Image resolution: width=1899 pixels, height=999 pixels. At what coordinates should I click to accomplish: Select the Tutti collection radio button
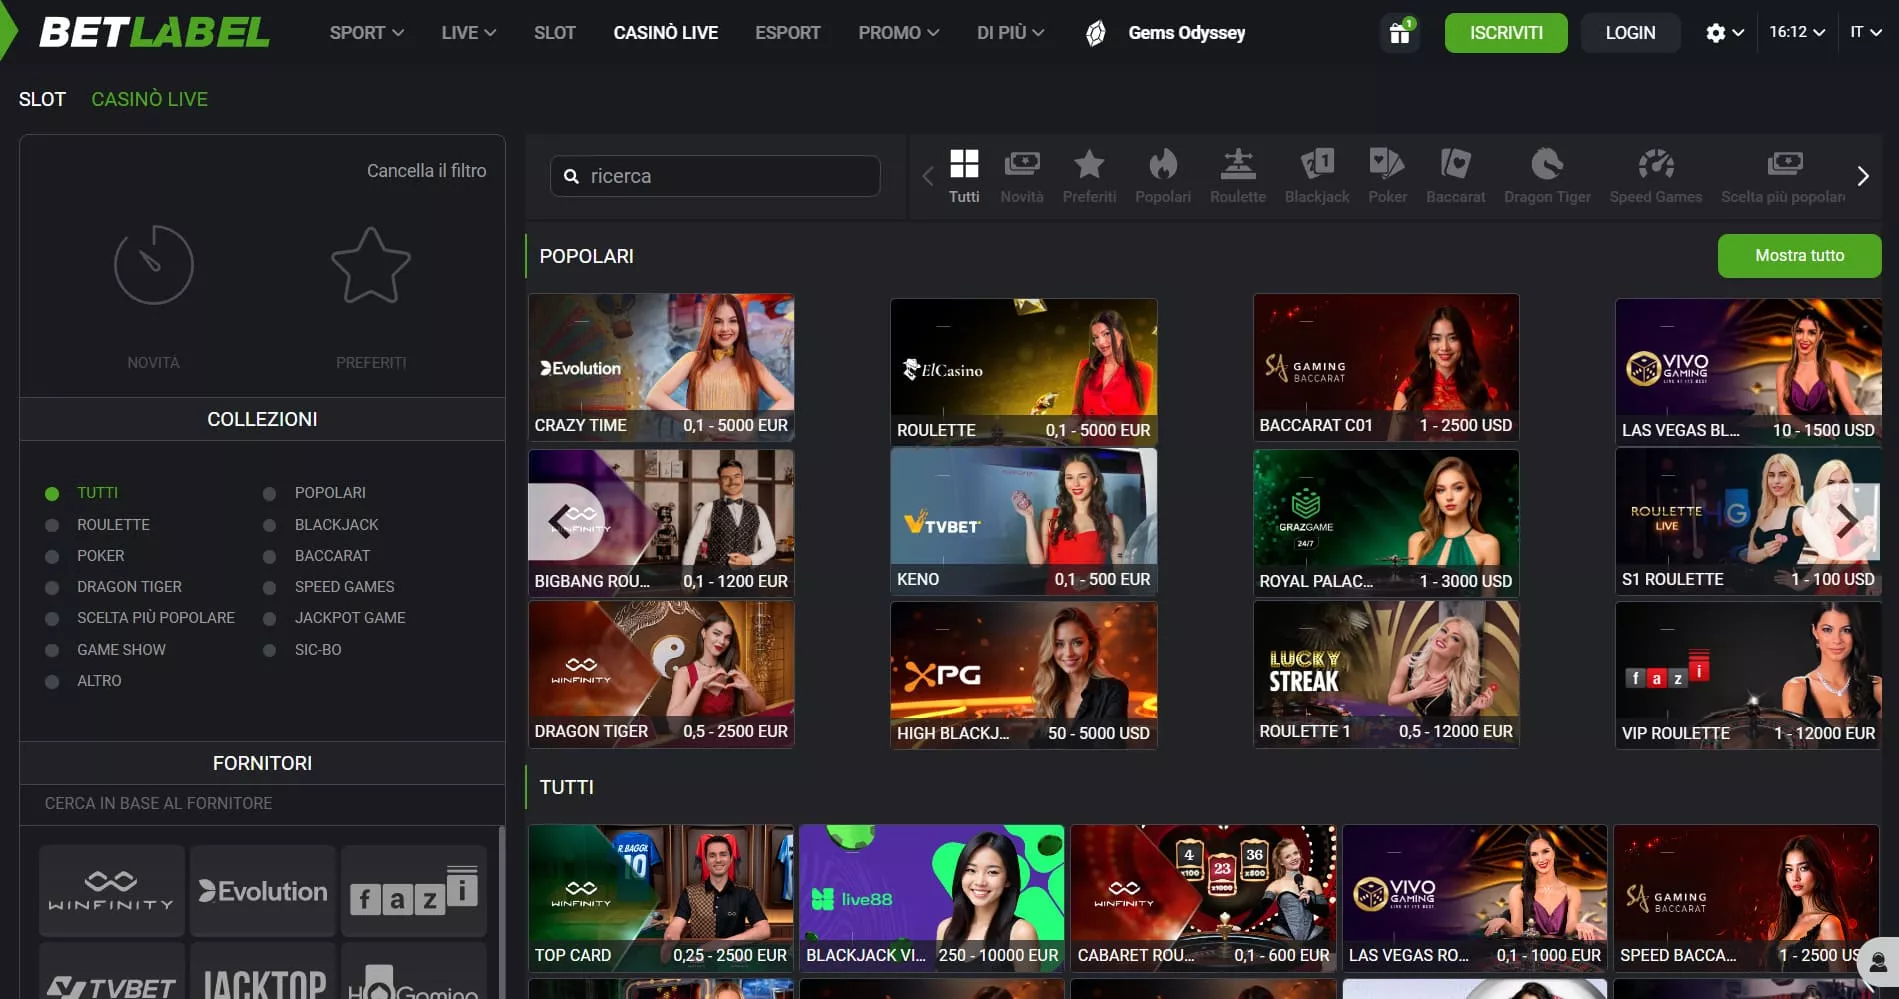click(52, 494)
